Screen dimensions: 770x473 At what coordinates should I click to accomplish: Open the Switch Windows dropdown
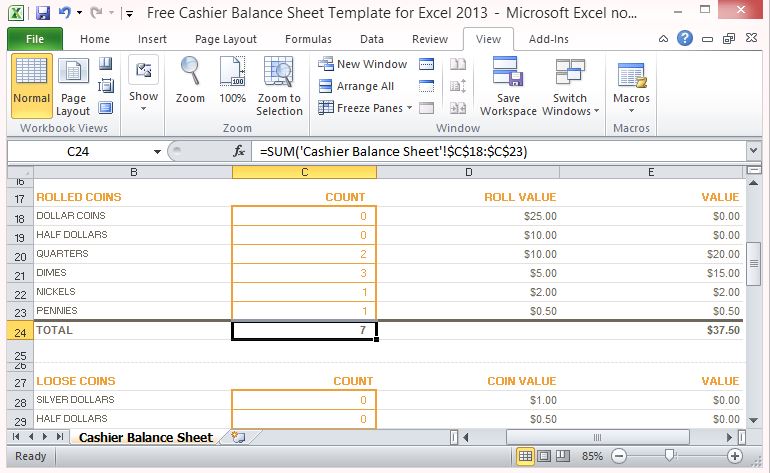(570, 85)
